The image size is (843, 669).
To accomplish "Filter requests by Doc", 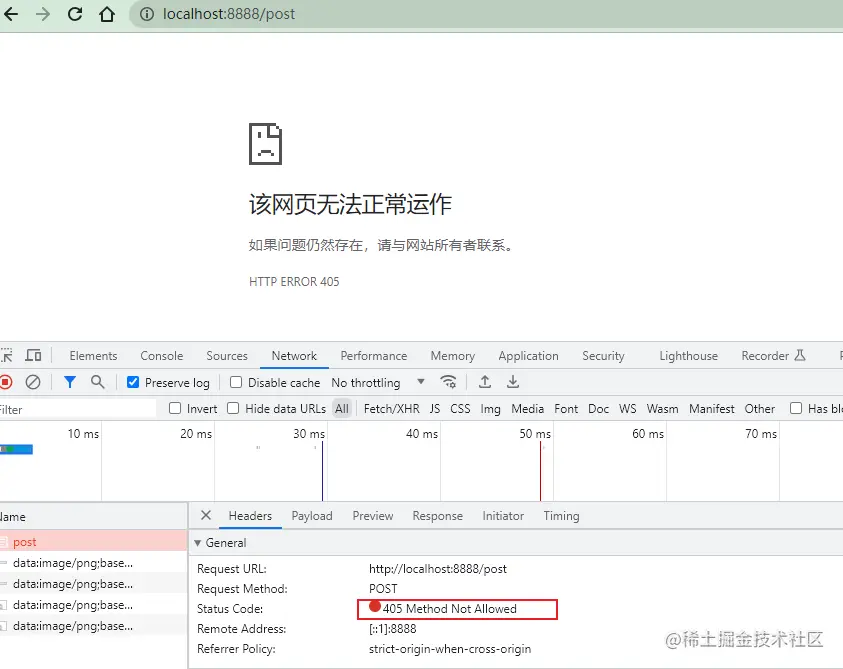I will click(598, 409).
